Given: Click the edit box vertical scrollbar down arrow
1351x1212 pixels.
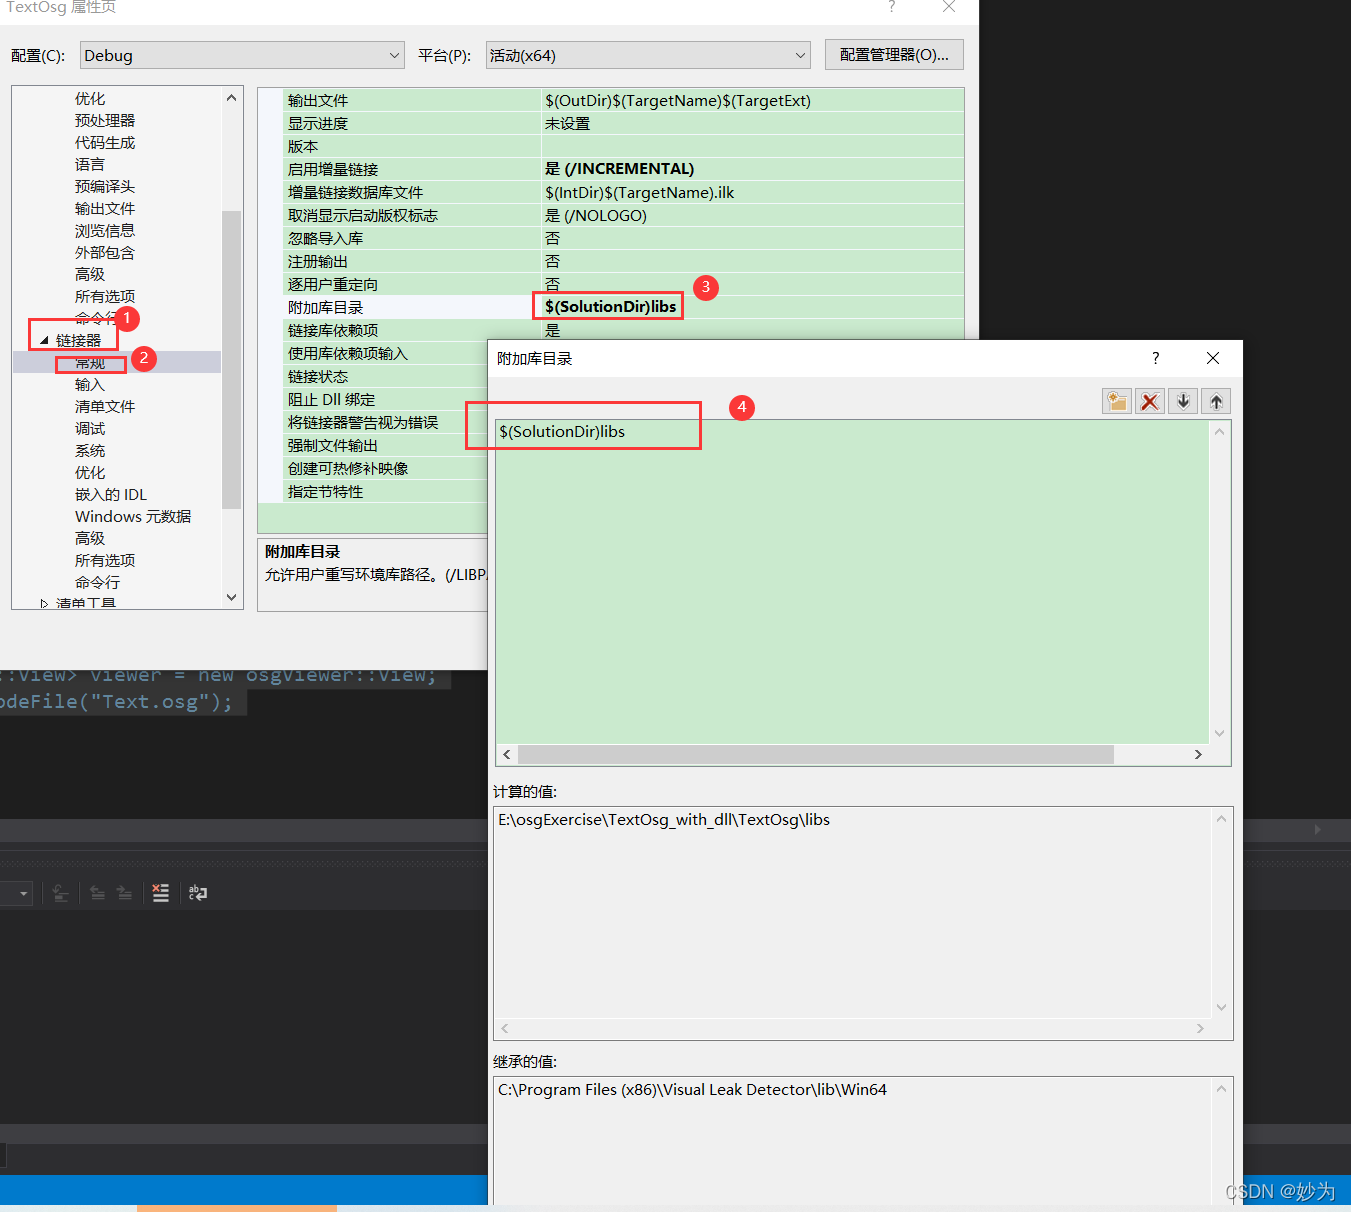Looking at the screenshot, I should 1219,733.
